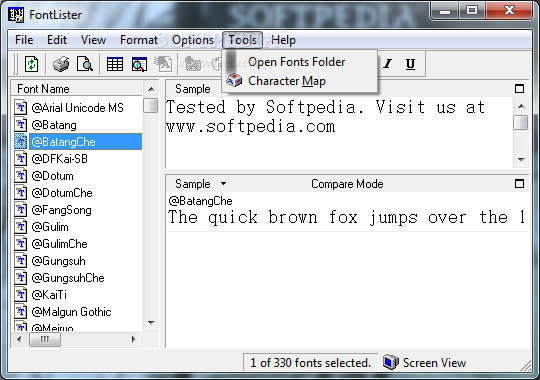The width and height of the screenshot is (540, 380).
Task: Open the Format menu
Action: (x=139, y=40)
